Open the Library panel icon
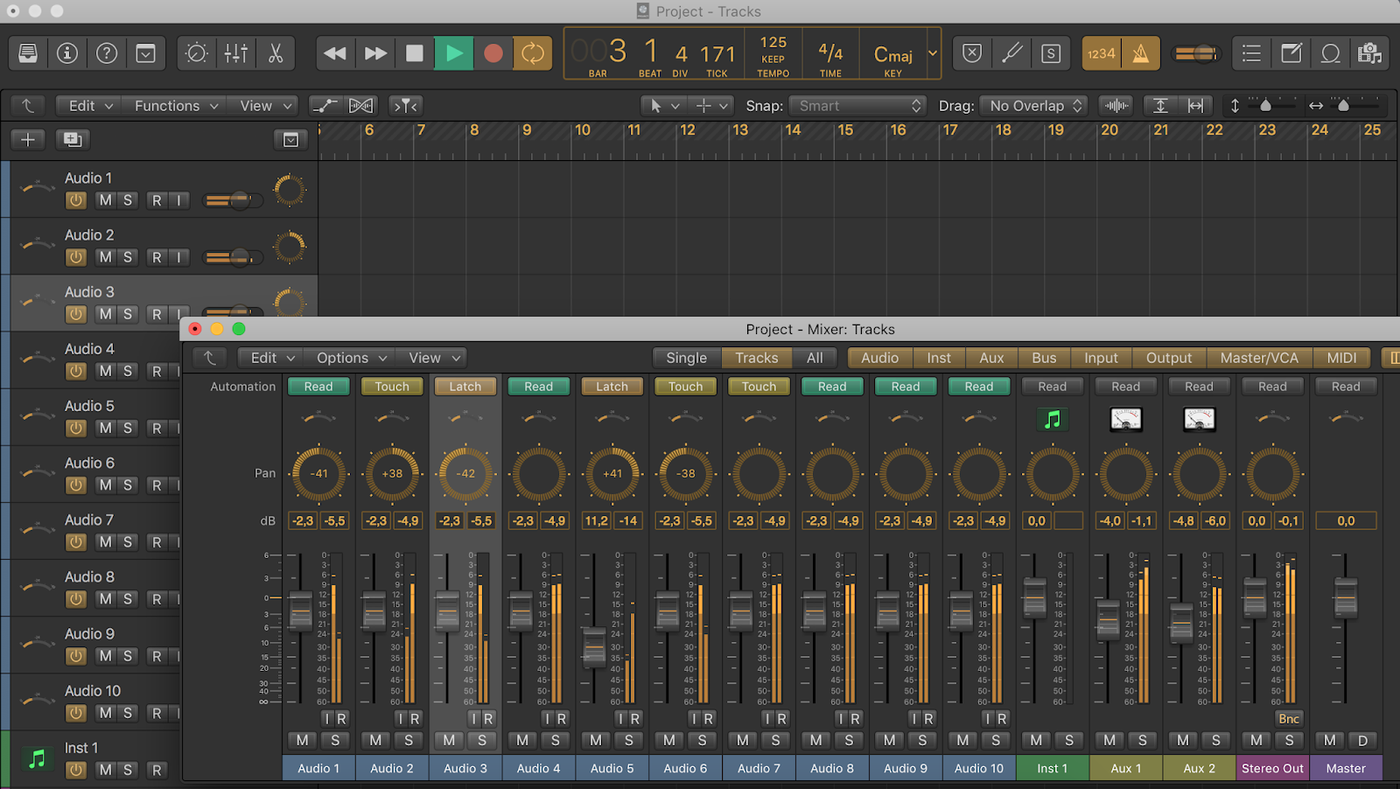This screenshot has height=789, width=1400. coord(28,53)
